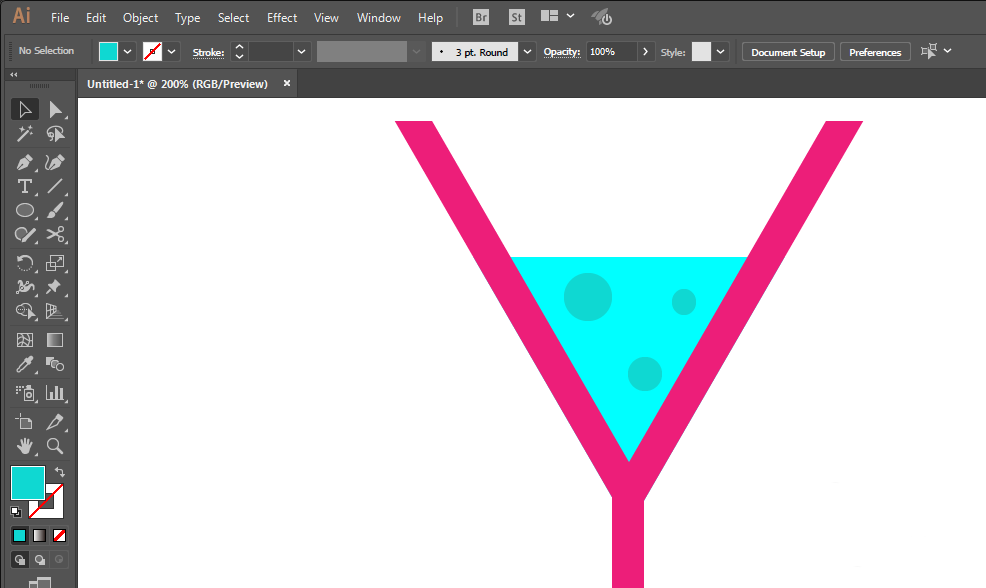The height and width of the screenshot is (588, 986).
Task: Pick the Pen tool
Action: [25, 162]
